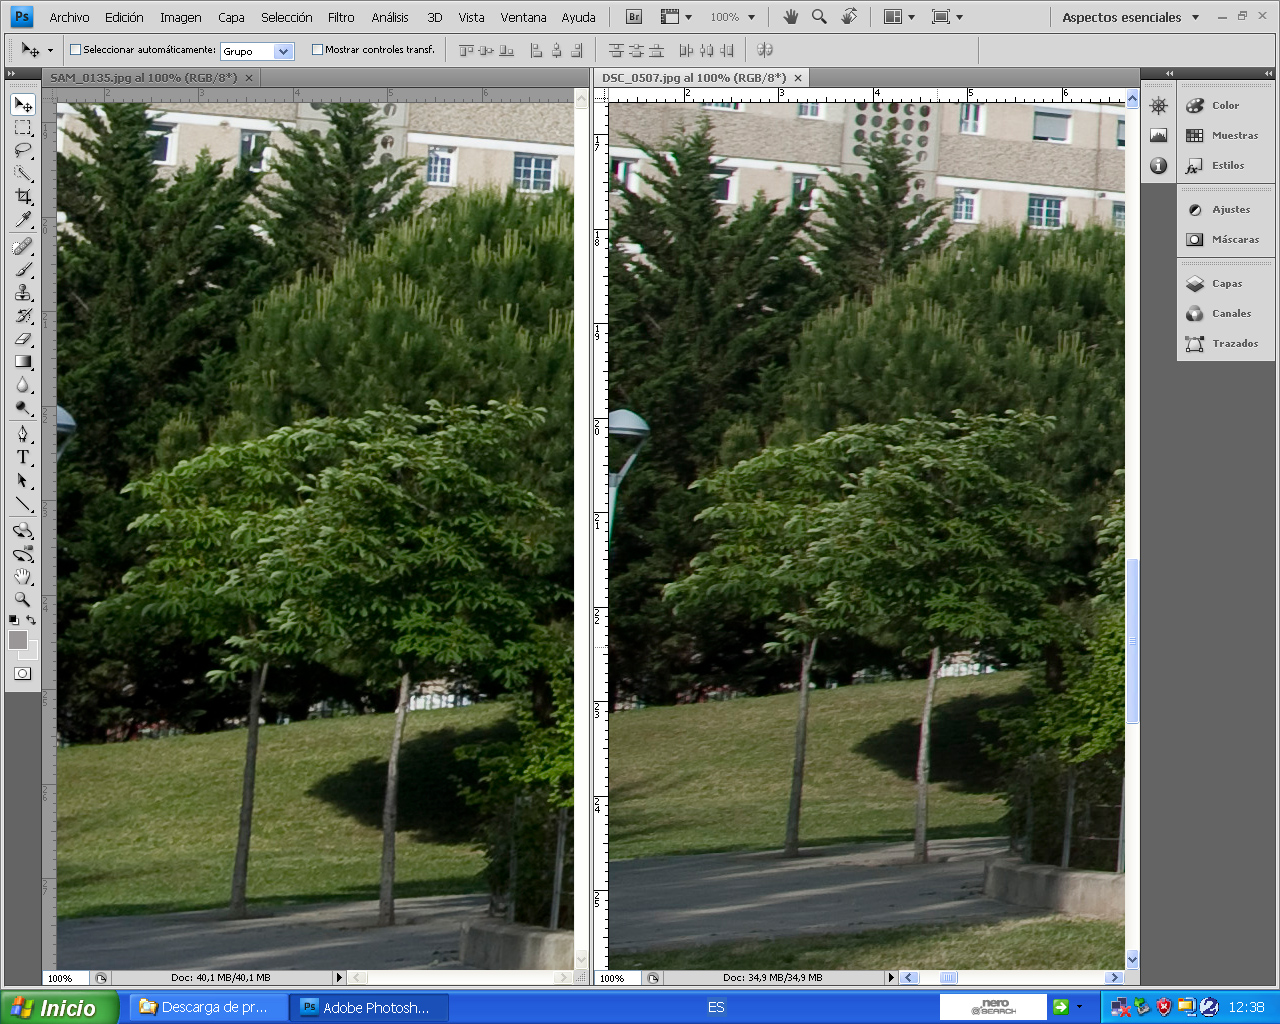This screenshot has height=1024, width=1280.
Task: Click the foreground color swatch
Action: click(17, 640)
